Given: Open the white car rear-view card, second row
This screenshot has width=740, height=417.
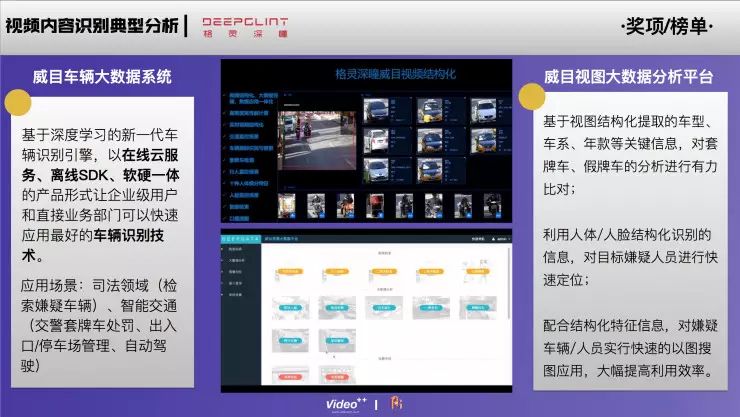Looking at the screenshot, I should point(387,140).
